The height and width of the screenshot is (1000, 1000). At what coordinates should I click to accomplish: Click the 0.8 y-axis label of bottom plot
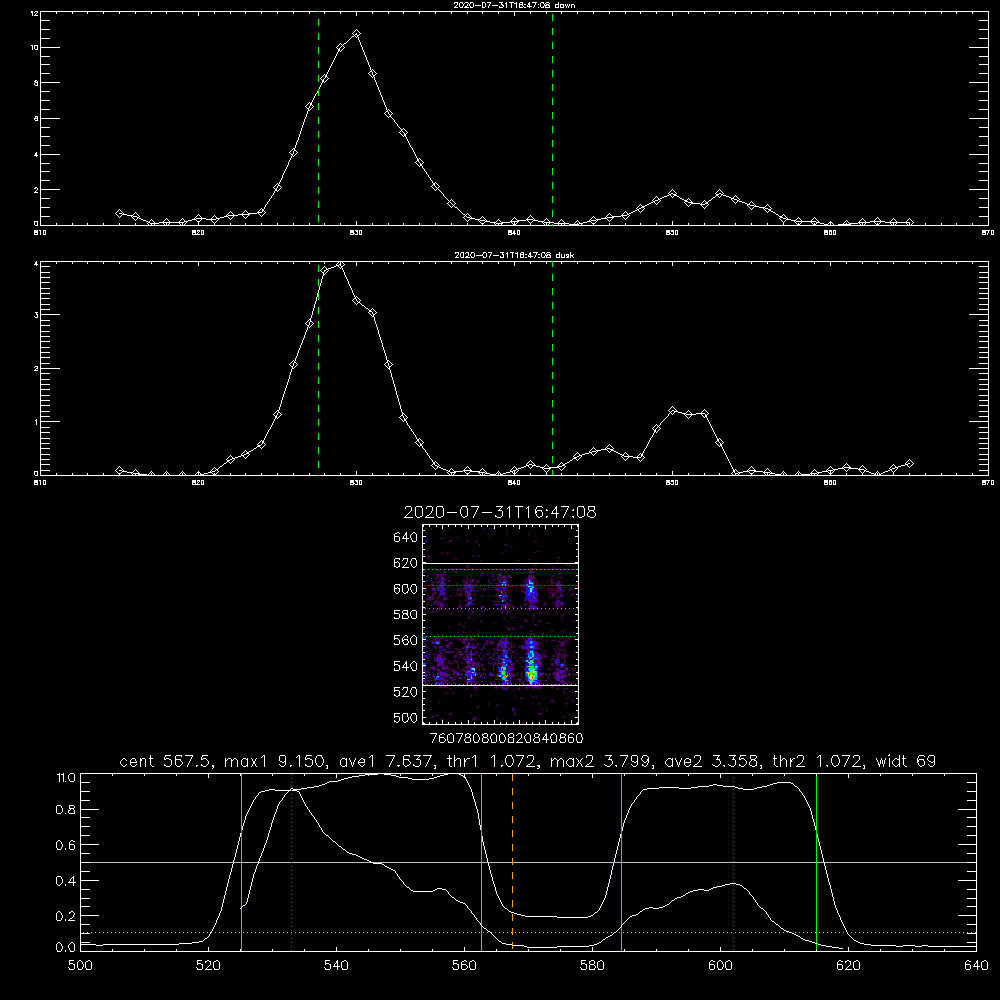66,810
